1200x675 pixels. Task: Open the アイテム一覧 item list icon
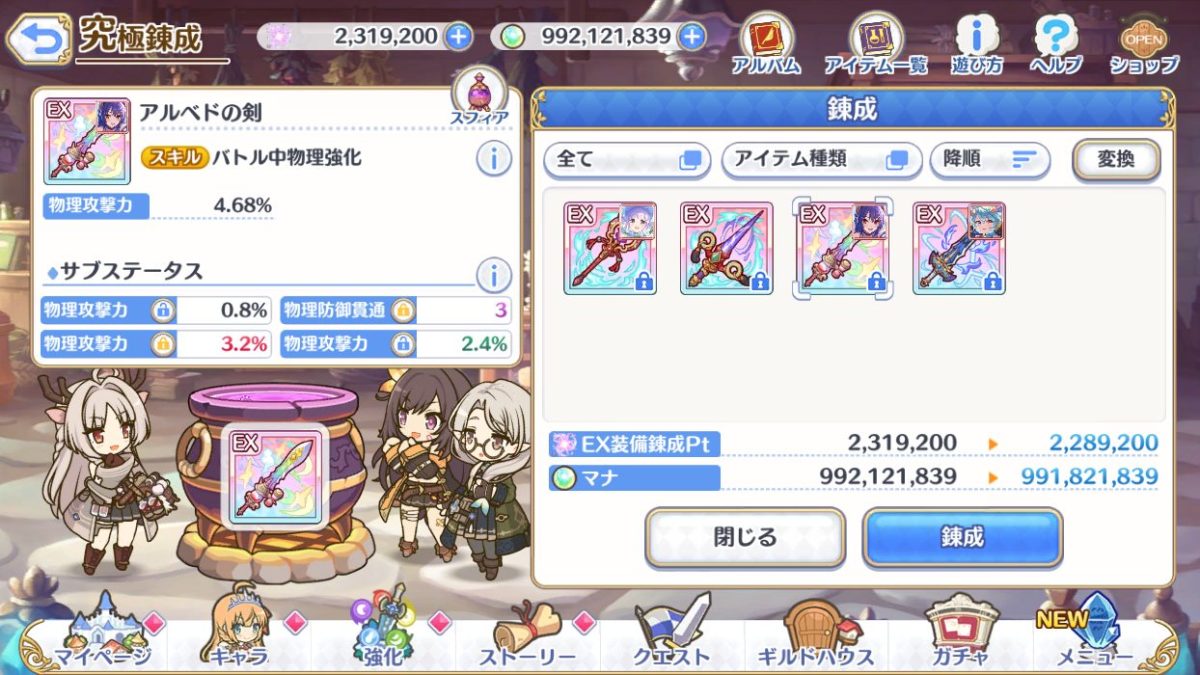[875, 46]
